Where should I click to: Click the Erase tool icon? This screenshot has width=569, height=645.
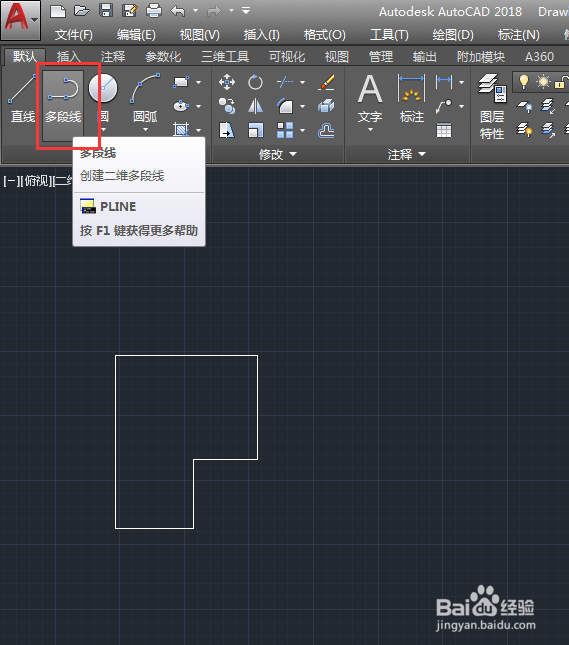coord(326,82)
